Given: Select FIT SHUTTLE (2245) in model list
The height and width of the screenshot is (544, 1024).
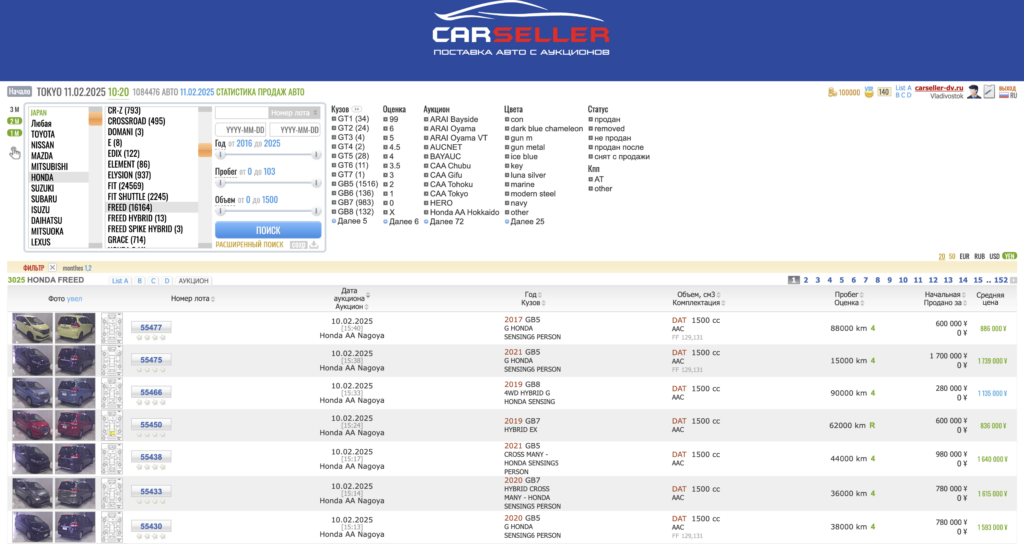Looking at the screenshot, I should pos(138,197).
